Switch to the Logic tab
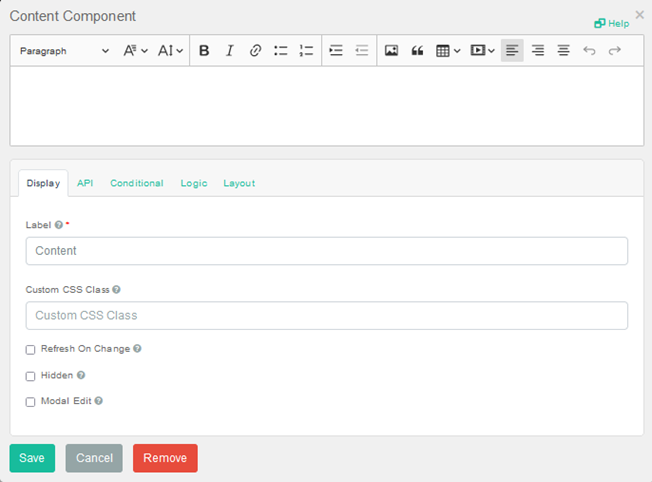 coord(194,183)
